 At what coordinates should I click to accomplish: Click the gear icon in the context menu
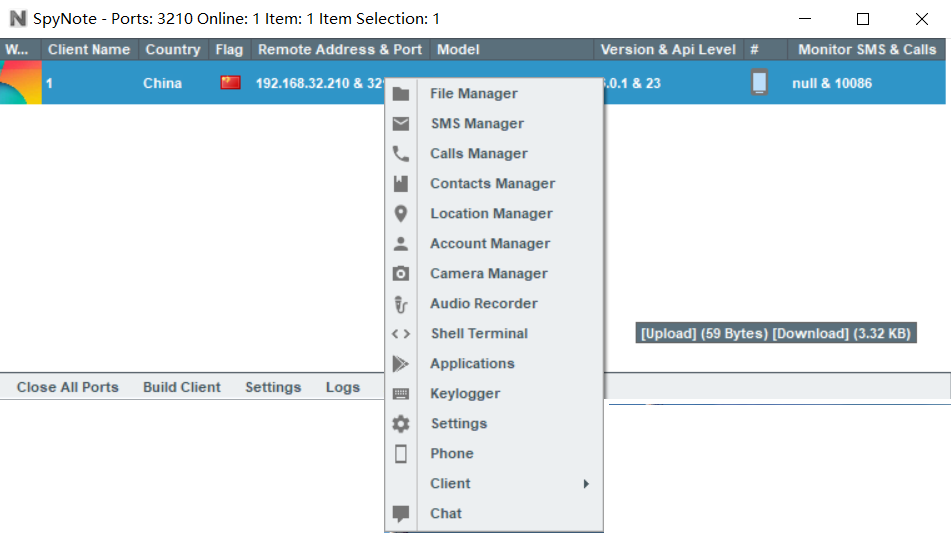401,424
